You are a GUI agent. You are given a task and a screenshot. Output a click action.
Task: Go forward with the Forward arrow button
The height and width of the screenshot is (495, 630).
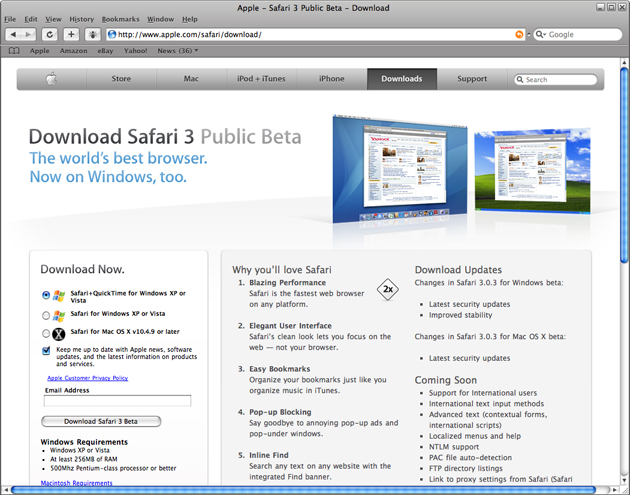pos(28,35)
